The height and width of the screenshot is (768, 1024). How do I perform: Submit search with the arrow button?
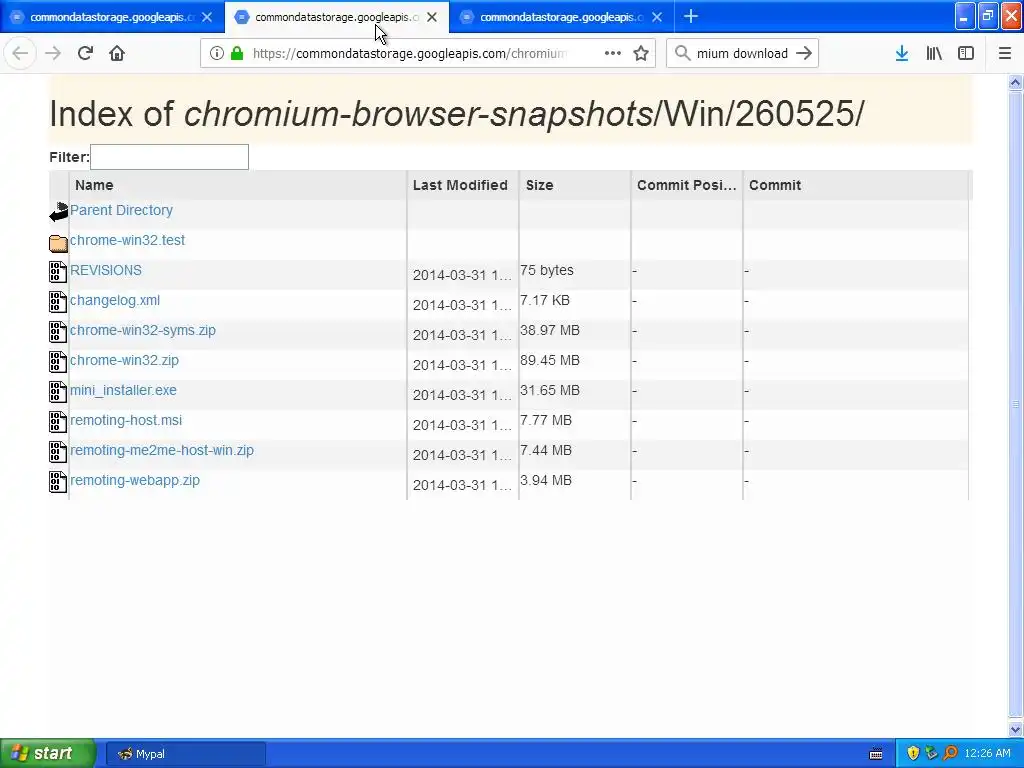(805, 54)
